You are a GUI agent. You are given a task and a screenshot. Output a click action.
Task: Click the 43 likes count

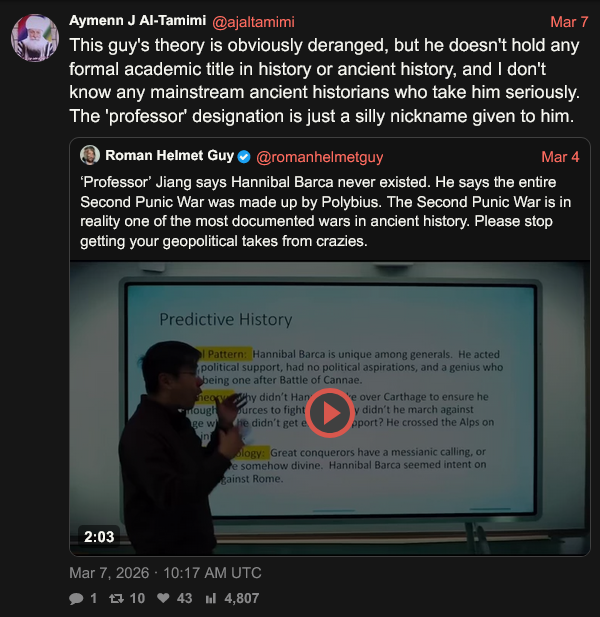pyautogui.click(x=185, y=599)
